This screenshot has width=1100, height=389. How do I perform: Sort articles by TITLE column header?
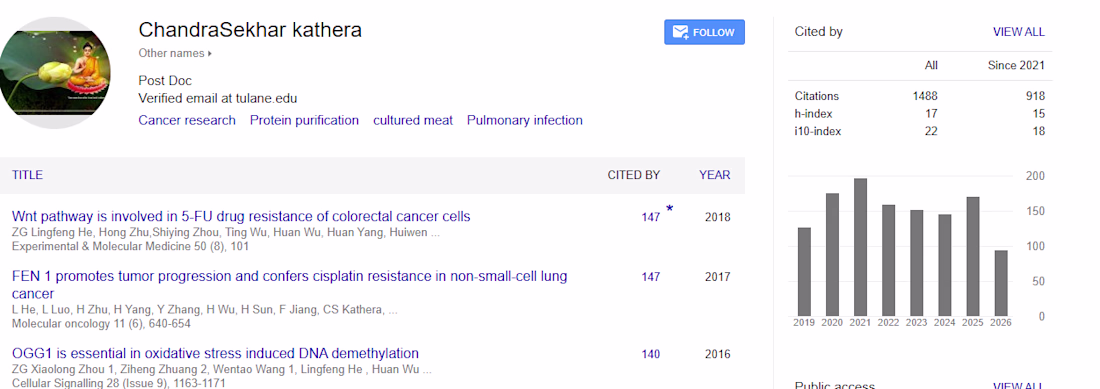click(x=27, y=175)
